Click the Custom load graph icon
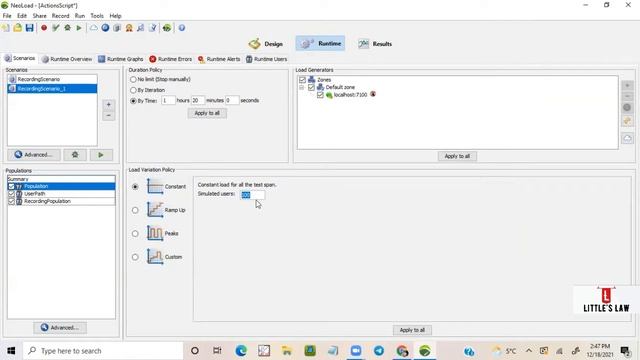 155,257
